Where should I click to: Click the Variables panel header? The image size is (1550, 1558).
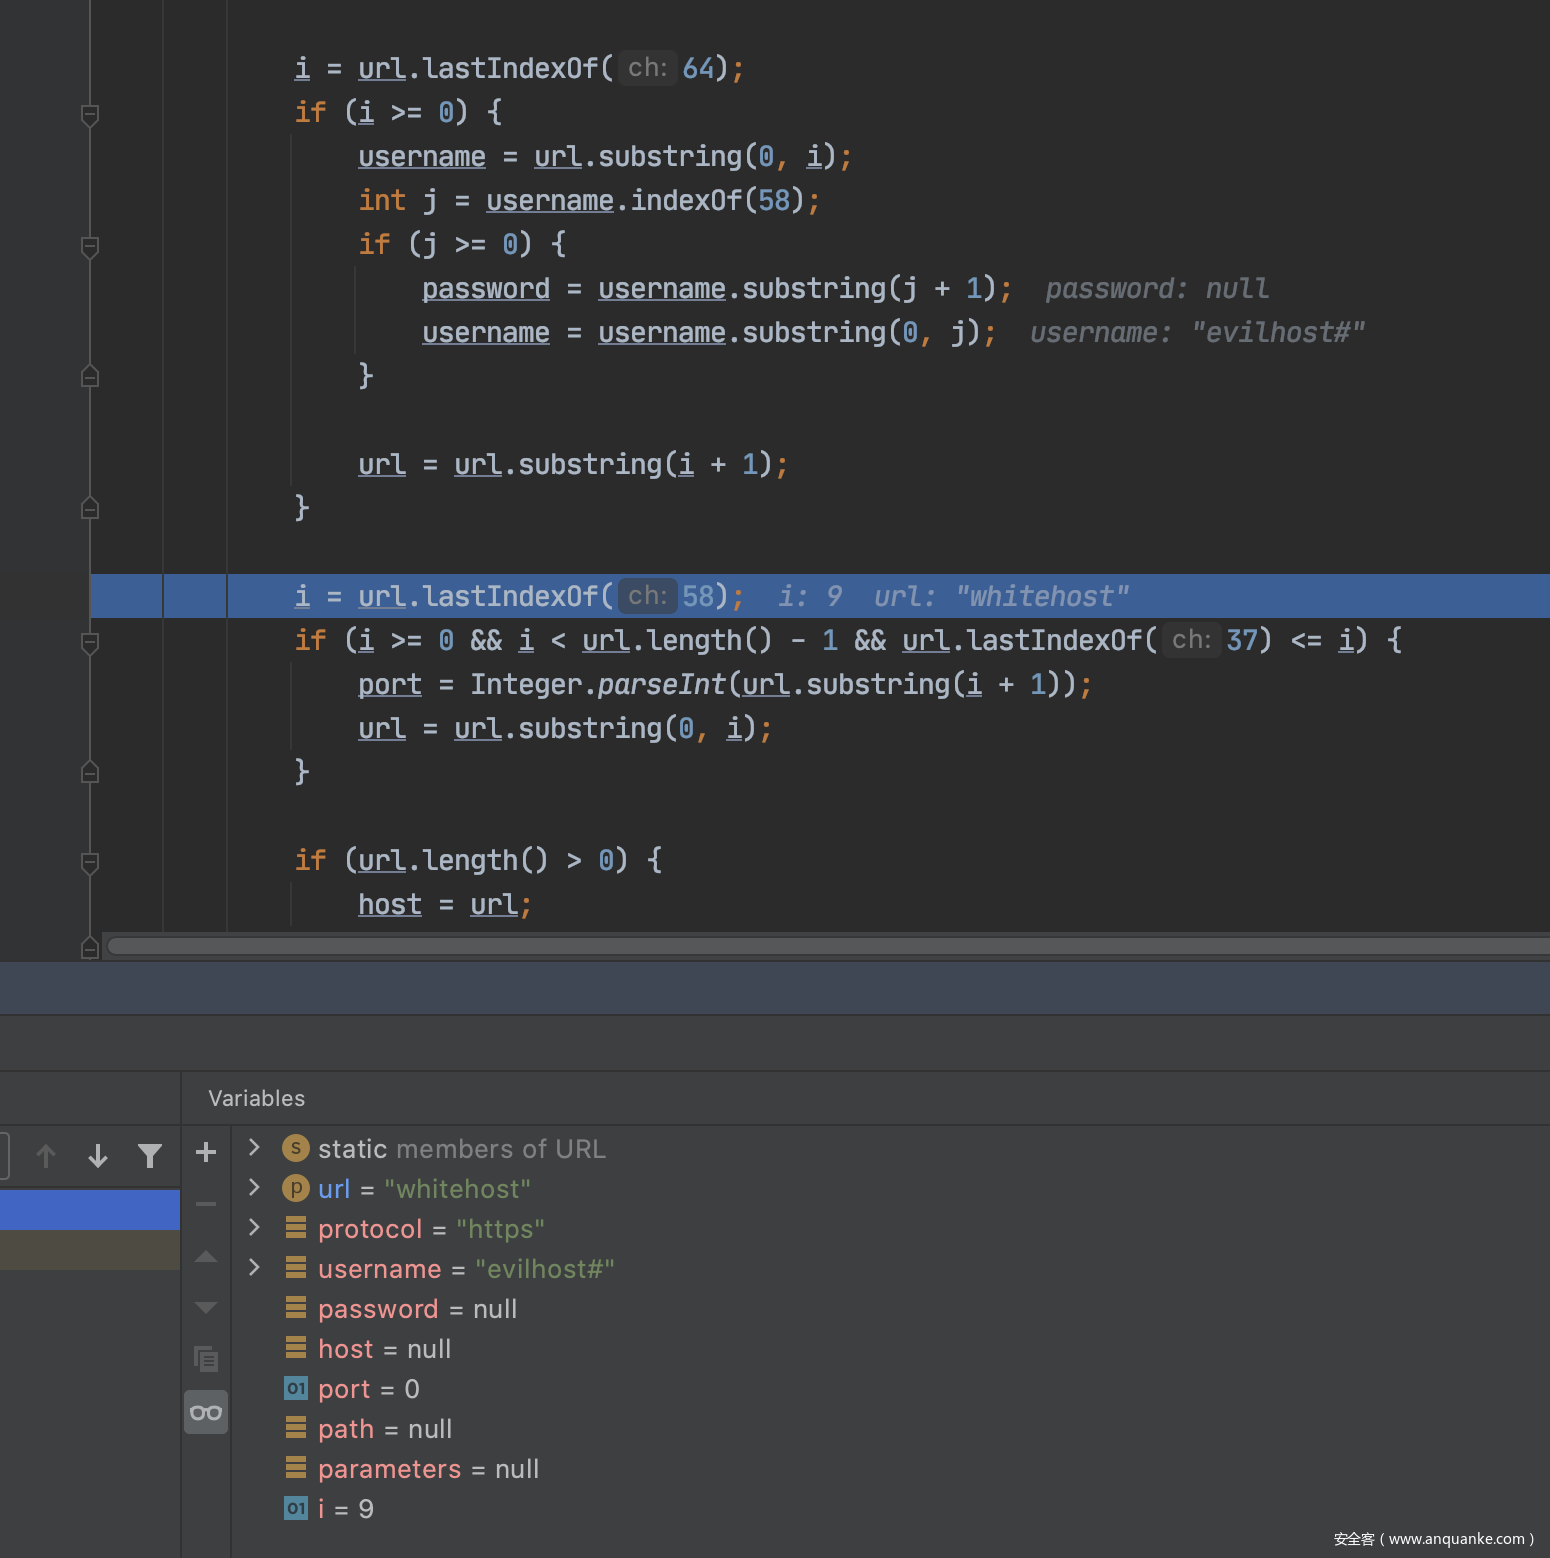(256, 1098)
